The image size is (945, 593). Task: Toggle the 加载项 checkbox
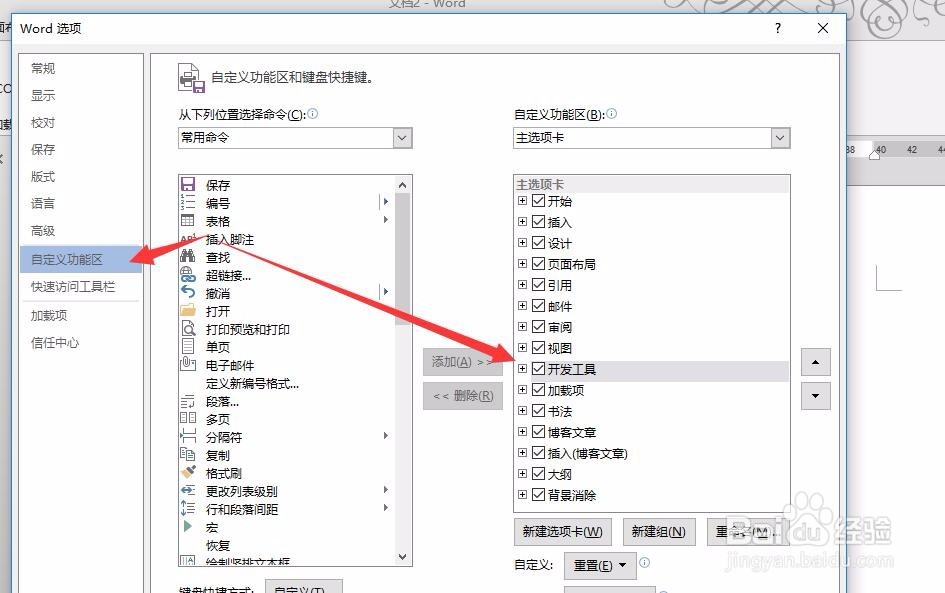[538, 389]
